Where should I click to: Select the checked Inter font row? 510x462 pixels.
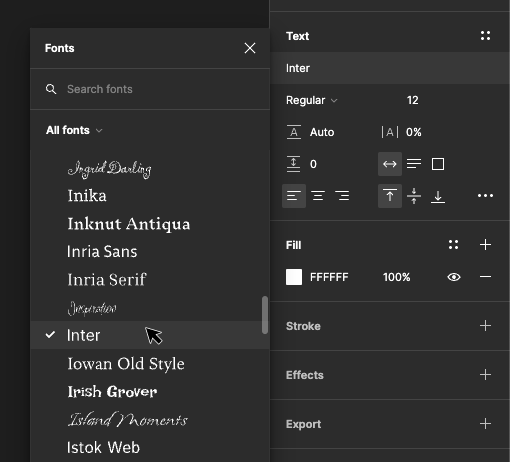tap(150, 335)
